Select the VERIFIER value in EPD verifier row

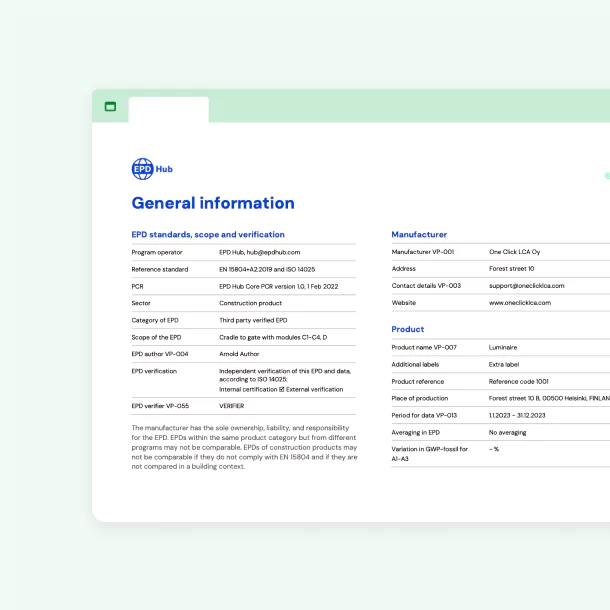click(231, 406)
